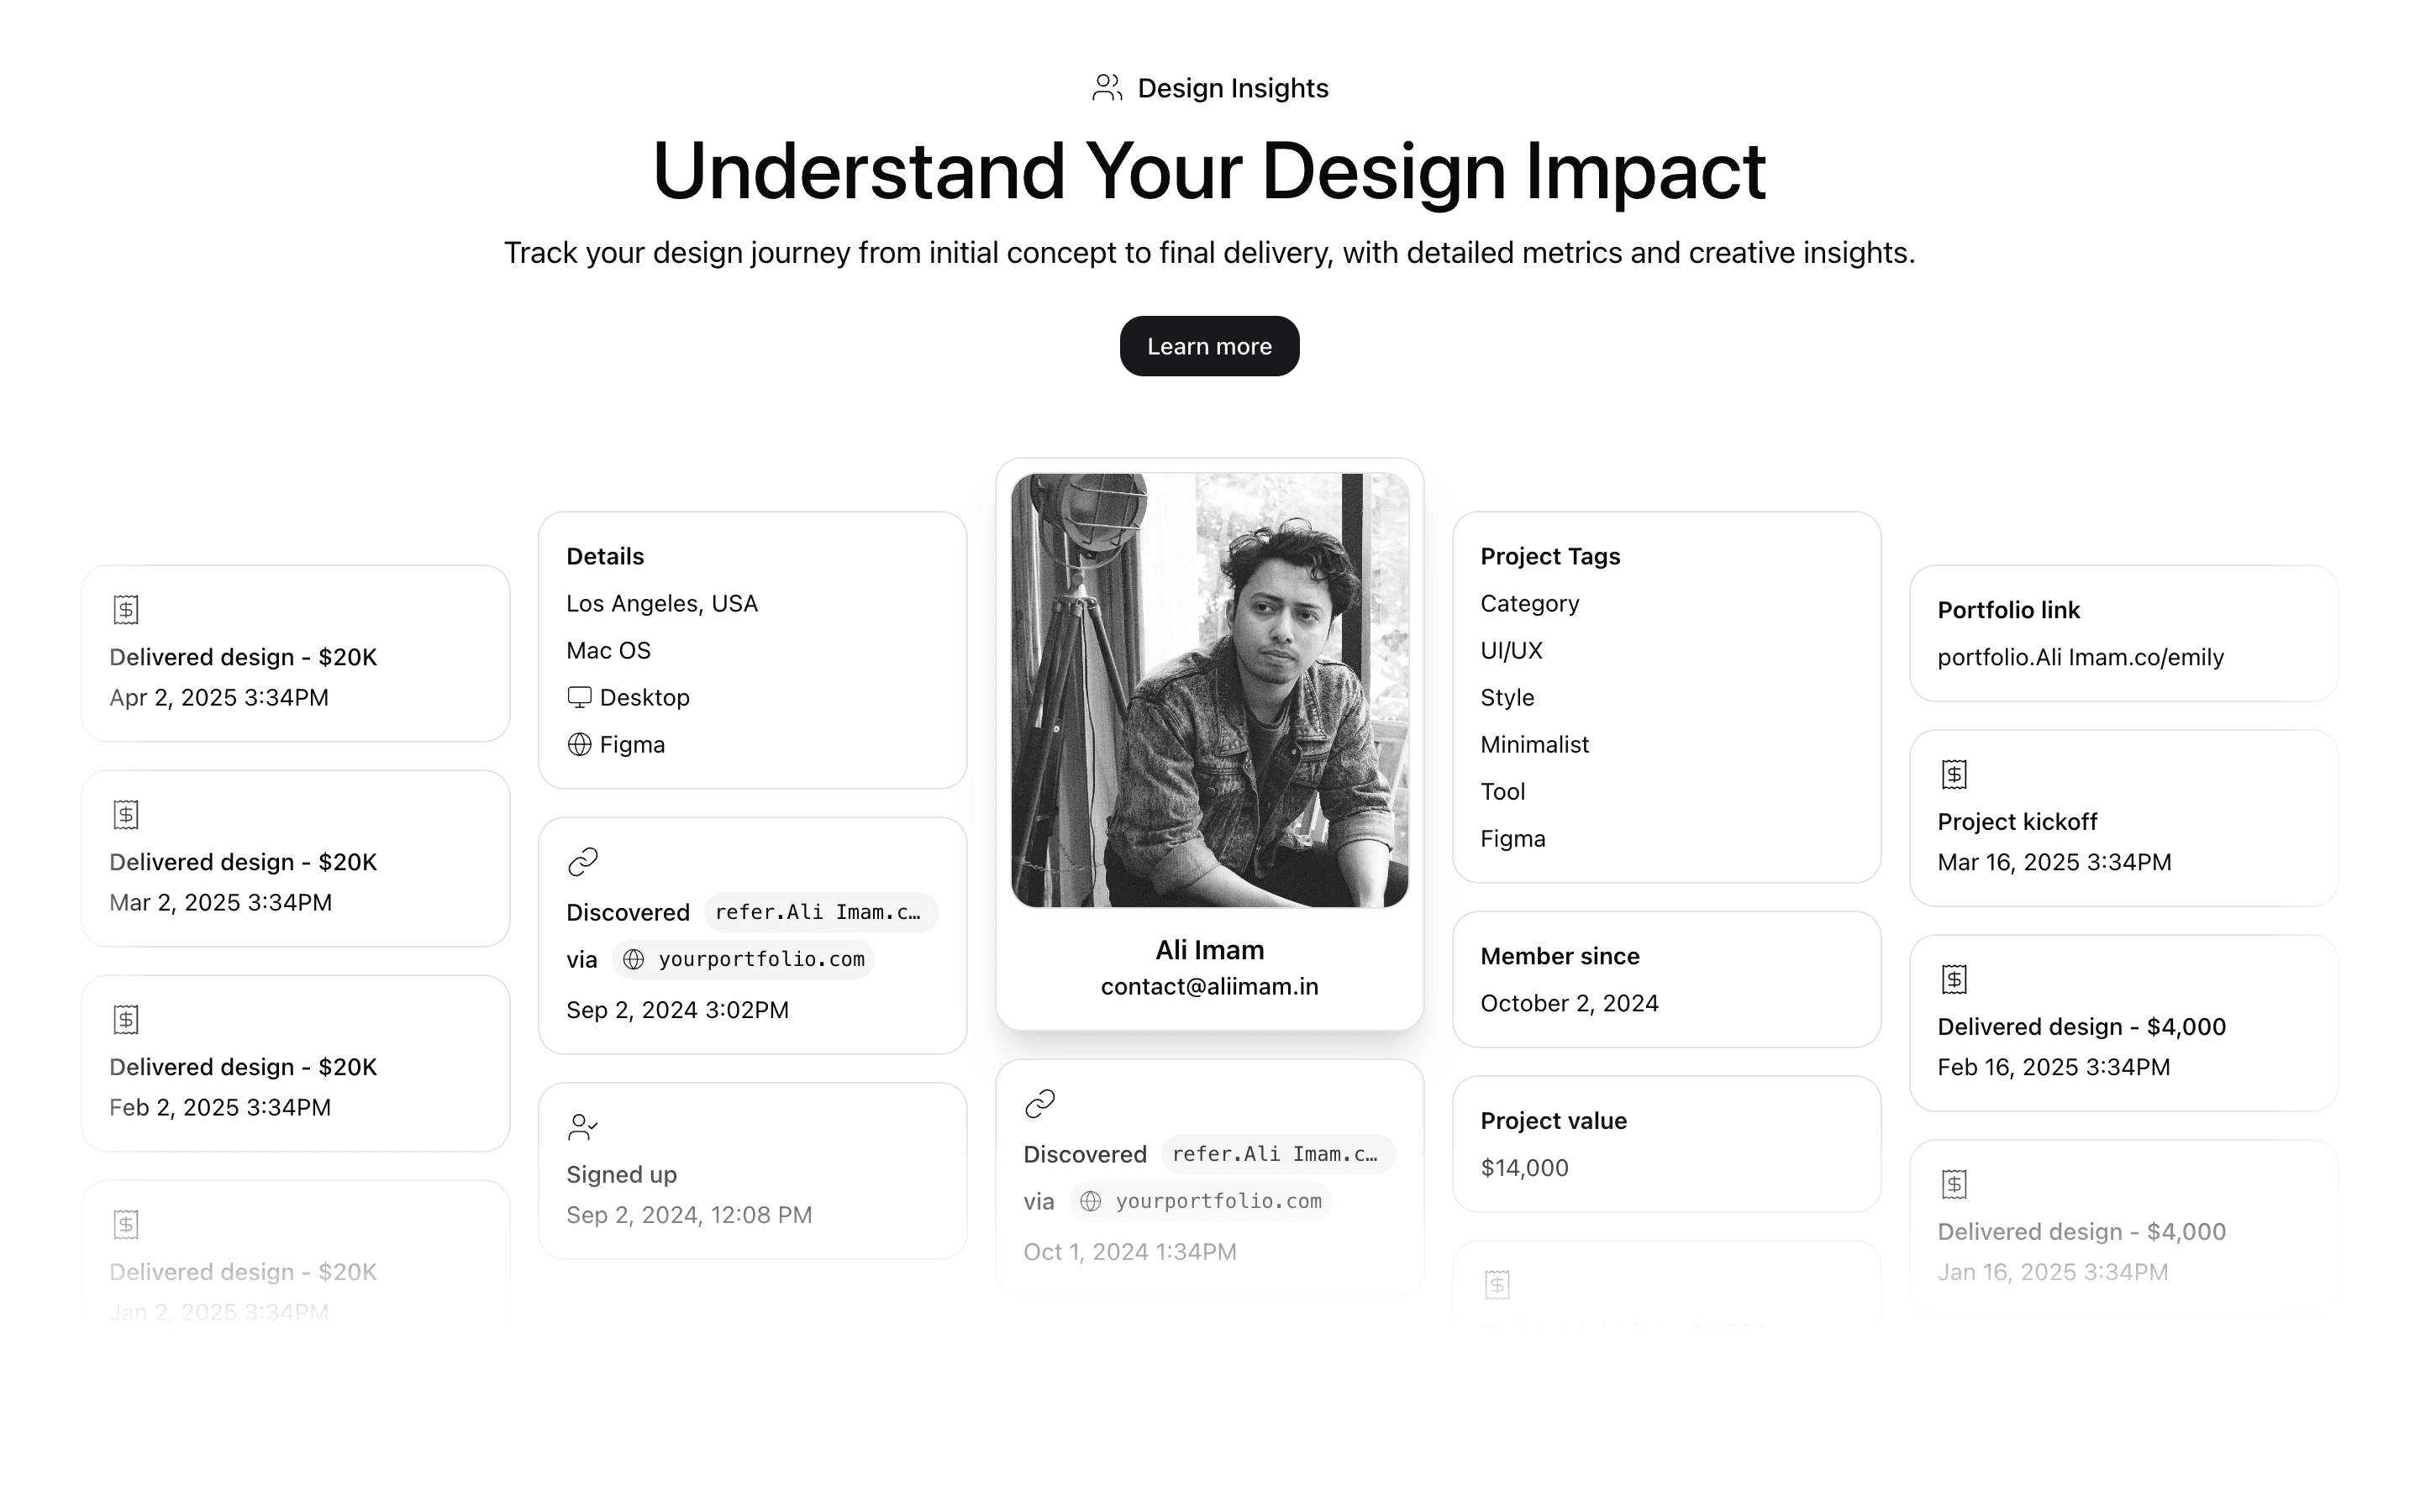
Task: Select the $14,000 Project value card
Action: 1666,1144
